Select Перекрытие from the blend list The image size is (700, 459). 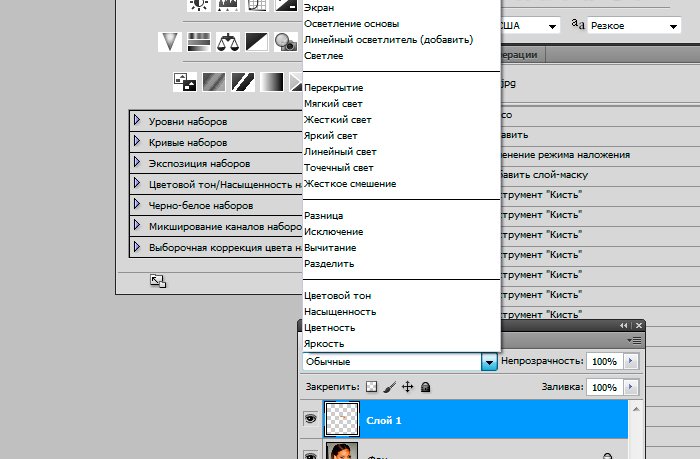point(333,88)
